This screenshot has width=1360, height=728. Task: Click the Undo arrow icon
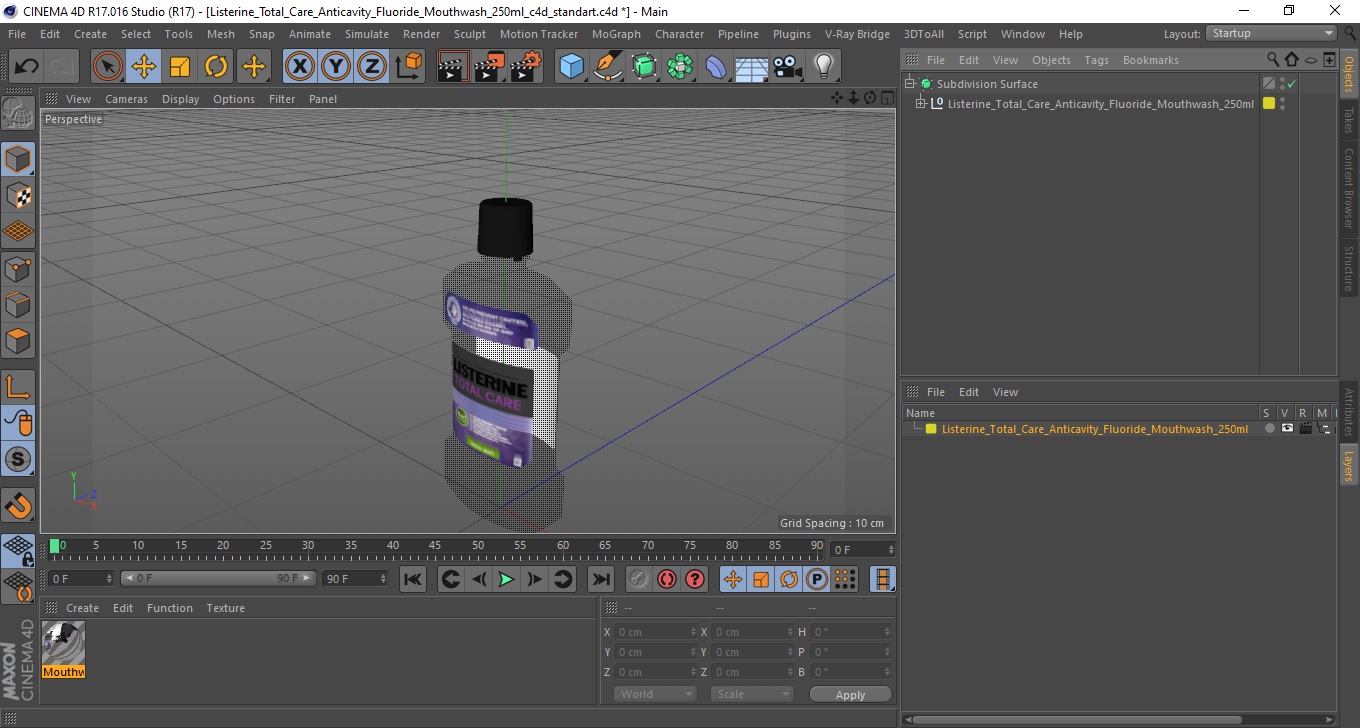tap(27, 67)
